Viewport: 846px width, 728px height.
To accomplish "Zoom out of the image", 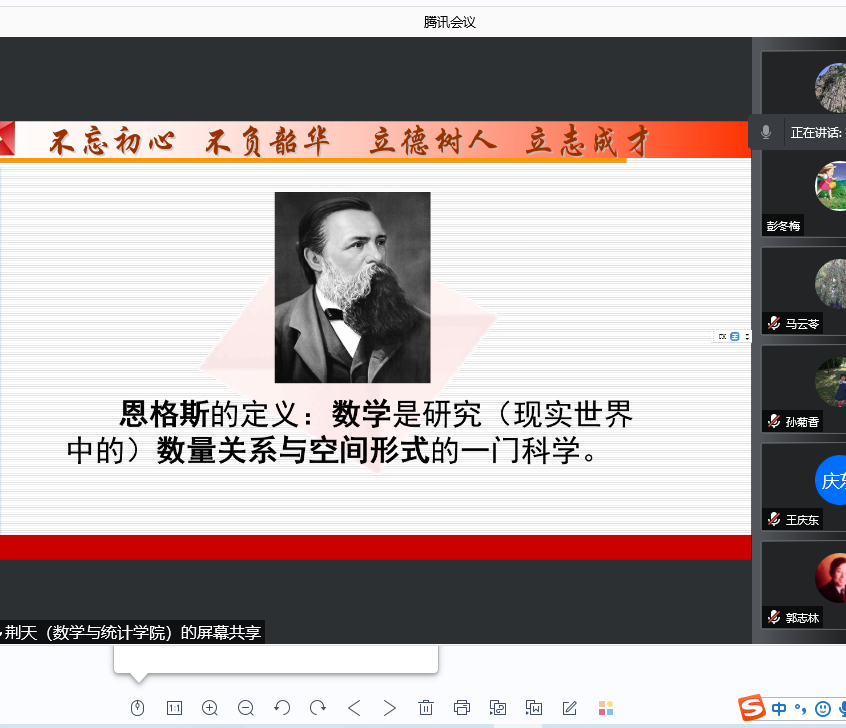I will [x=246, y=708].
